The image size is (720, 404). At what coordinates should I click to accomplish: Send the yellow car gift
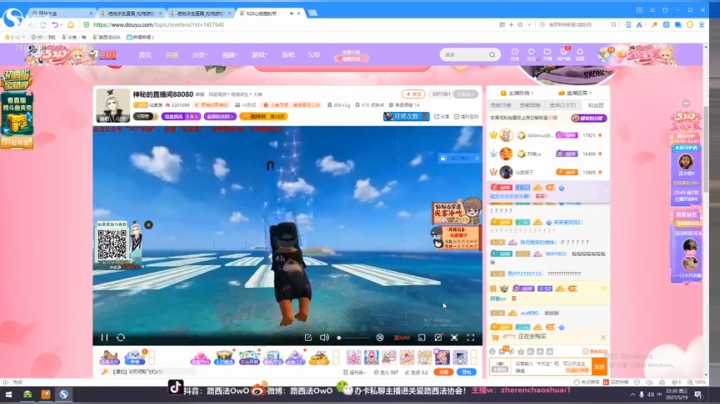click(319, 357)
